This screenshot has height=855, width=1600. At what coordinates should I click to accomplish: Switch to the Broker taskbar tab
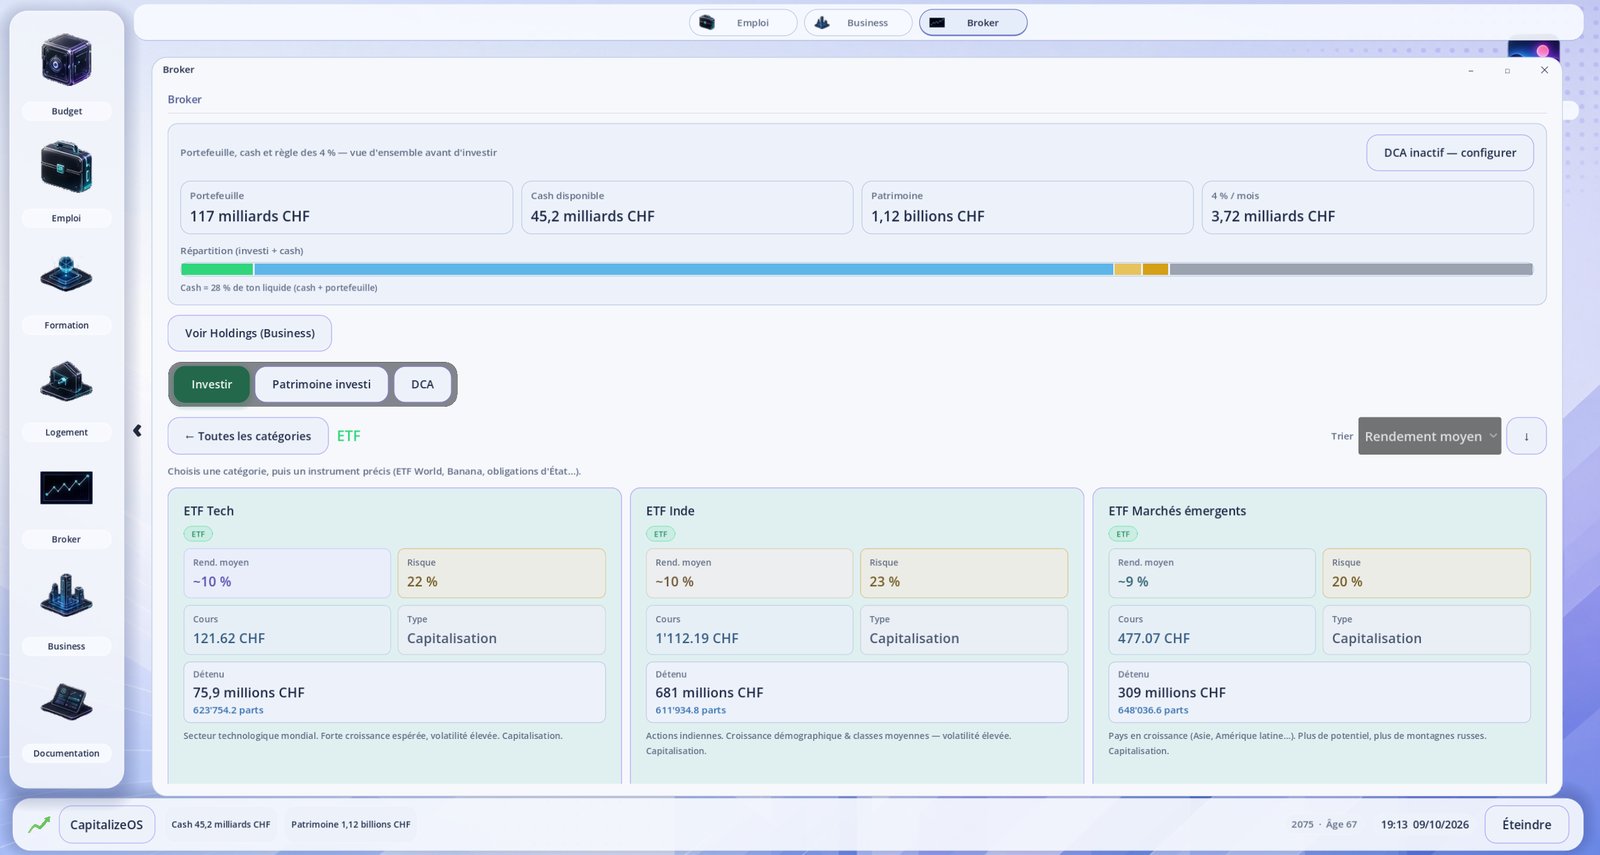point(973,23)
